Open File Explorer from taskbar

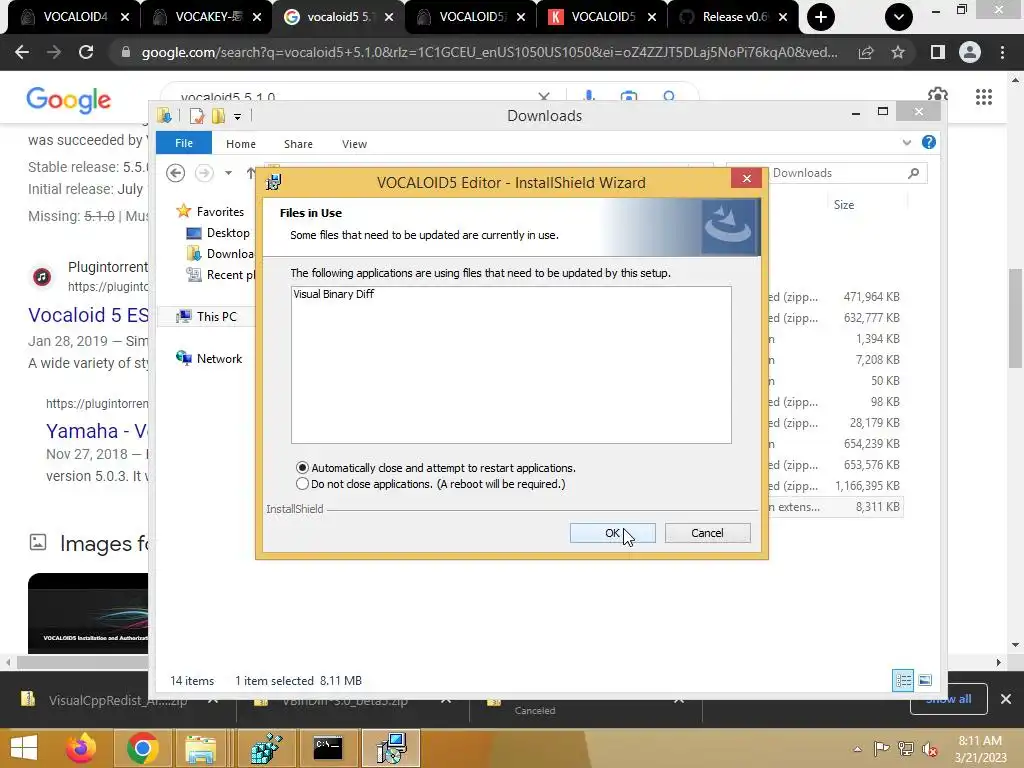pyautogui.click(x=200, y=748)
